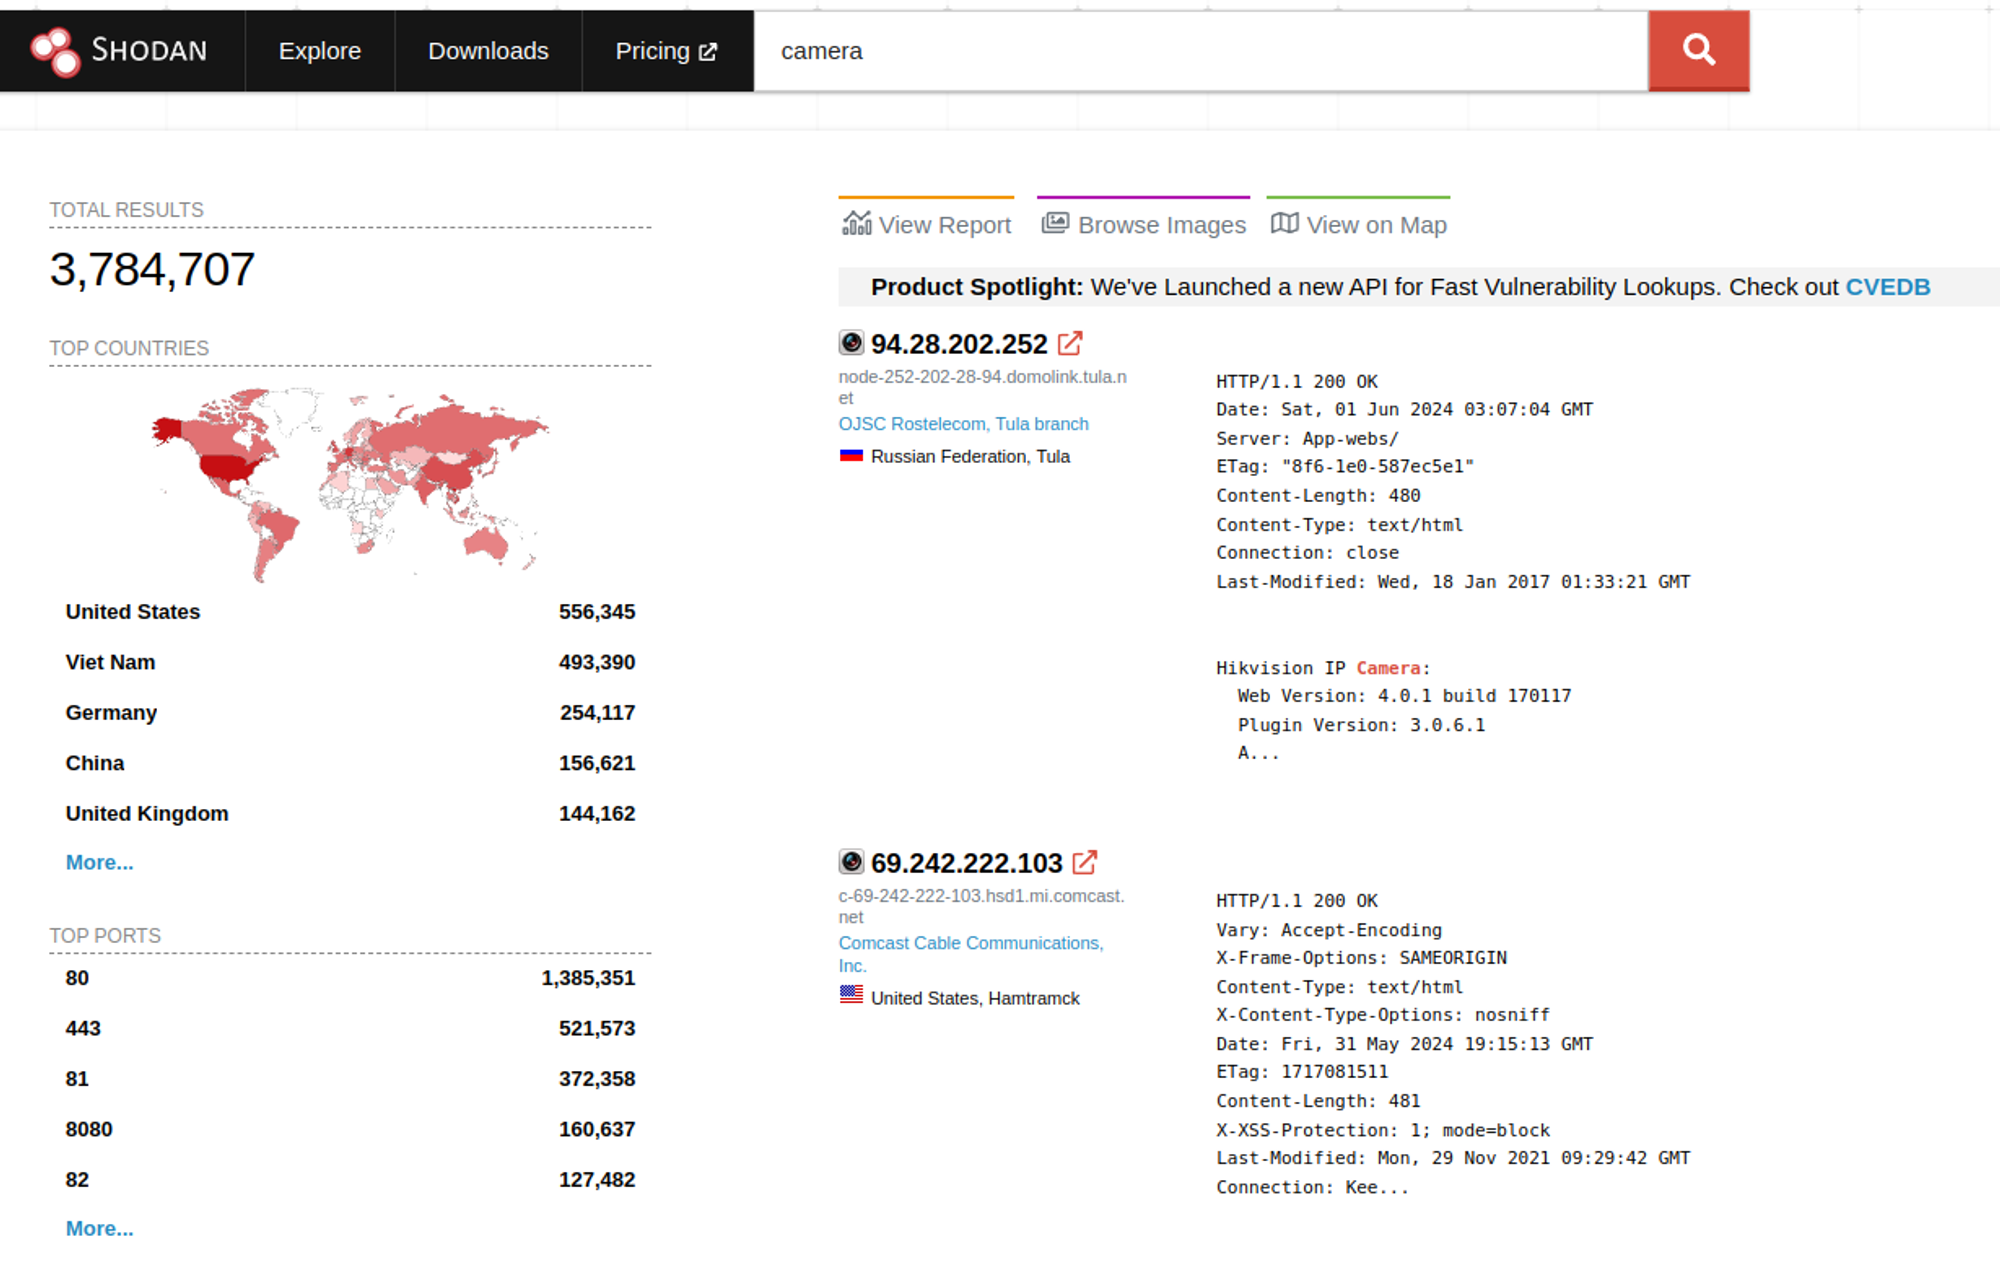Filter results by United States, Hamtramck

(x=975, y=998)
